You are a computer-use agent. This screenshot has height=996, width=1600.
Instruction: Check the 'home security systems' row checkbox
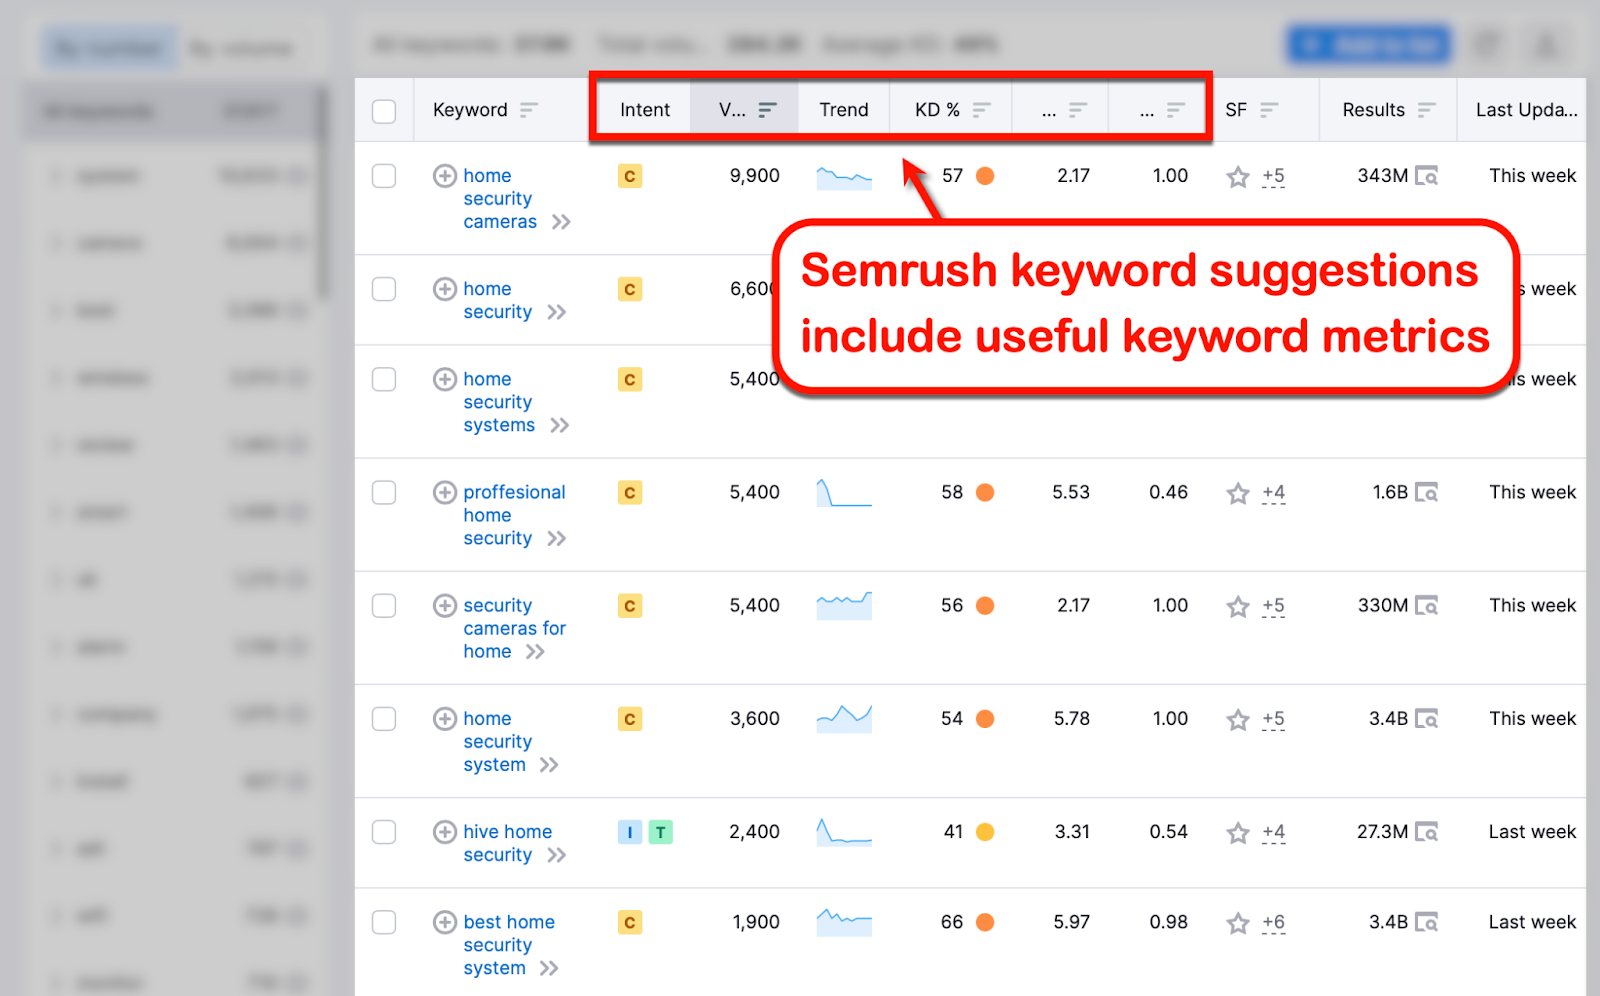coord(384,379)
